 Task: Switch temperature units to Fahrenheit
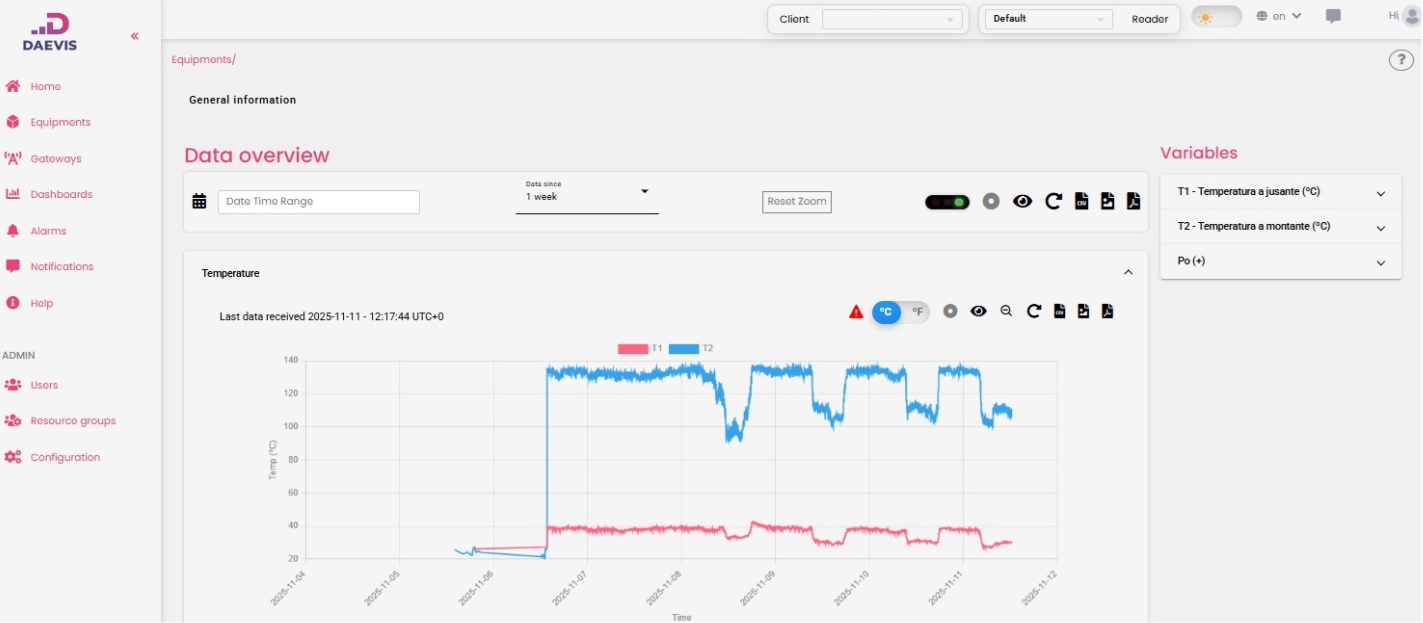pyautogui.click(x=917, y=312)
